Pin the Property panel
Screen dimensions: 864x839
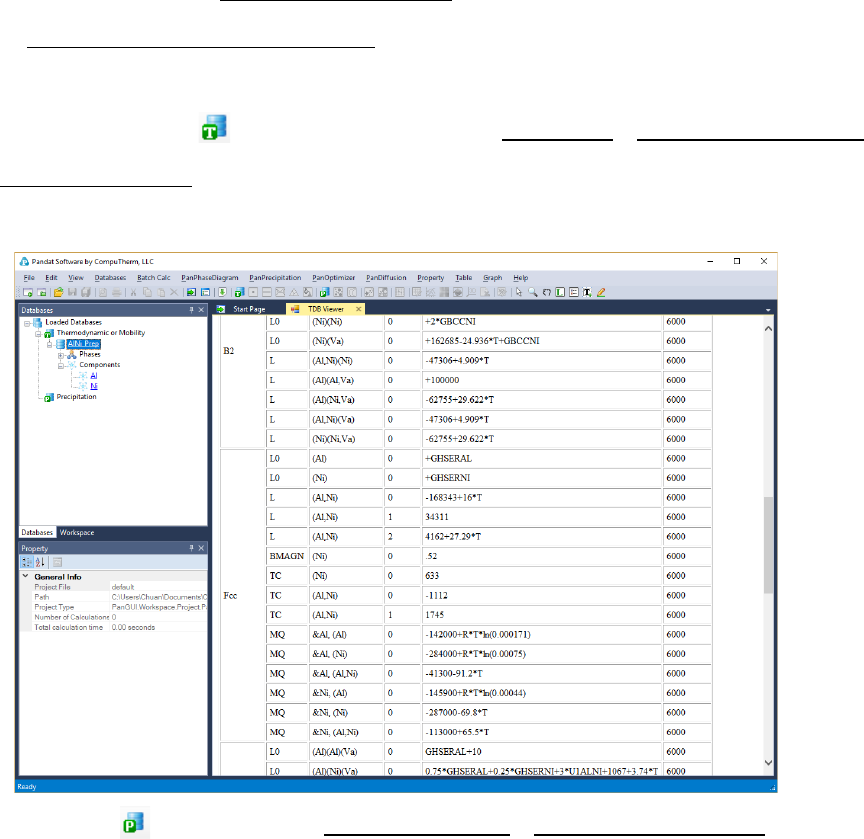click(191, 548)
